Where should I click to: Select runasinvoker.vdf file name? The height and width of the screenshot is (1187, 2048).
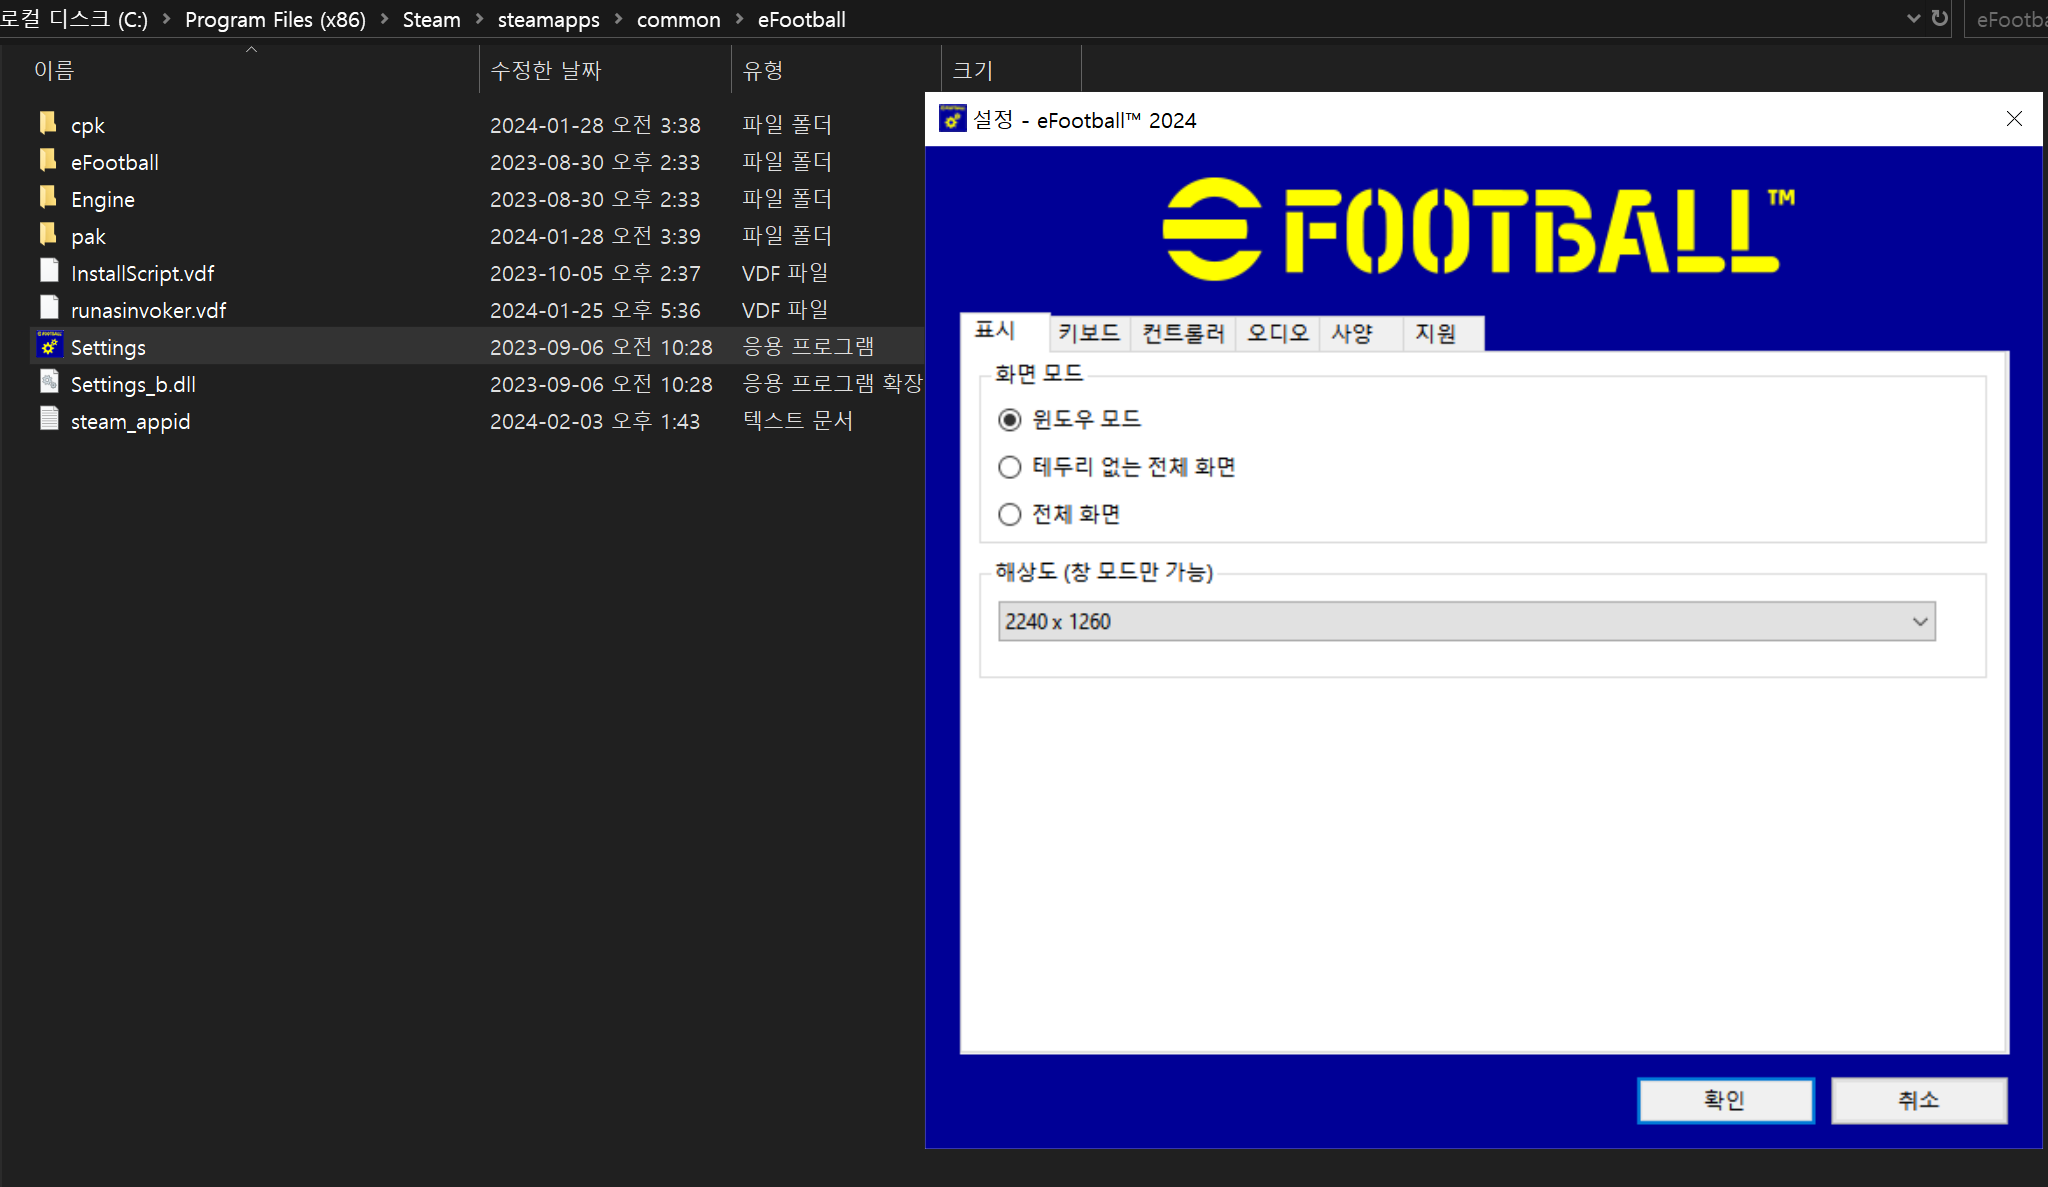149,310
